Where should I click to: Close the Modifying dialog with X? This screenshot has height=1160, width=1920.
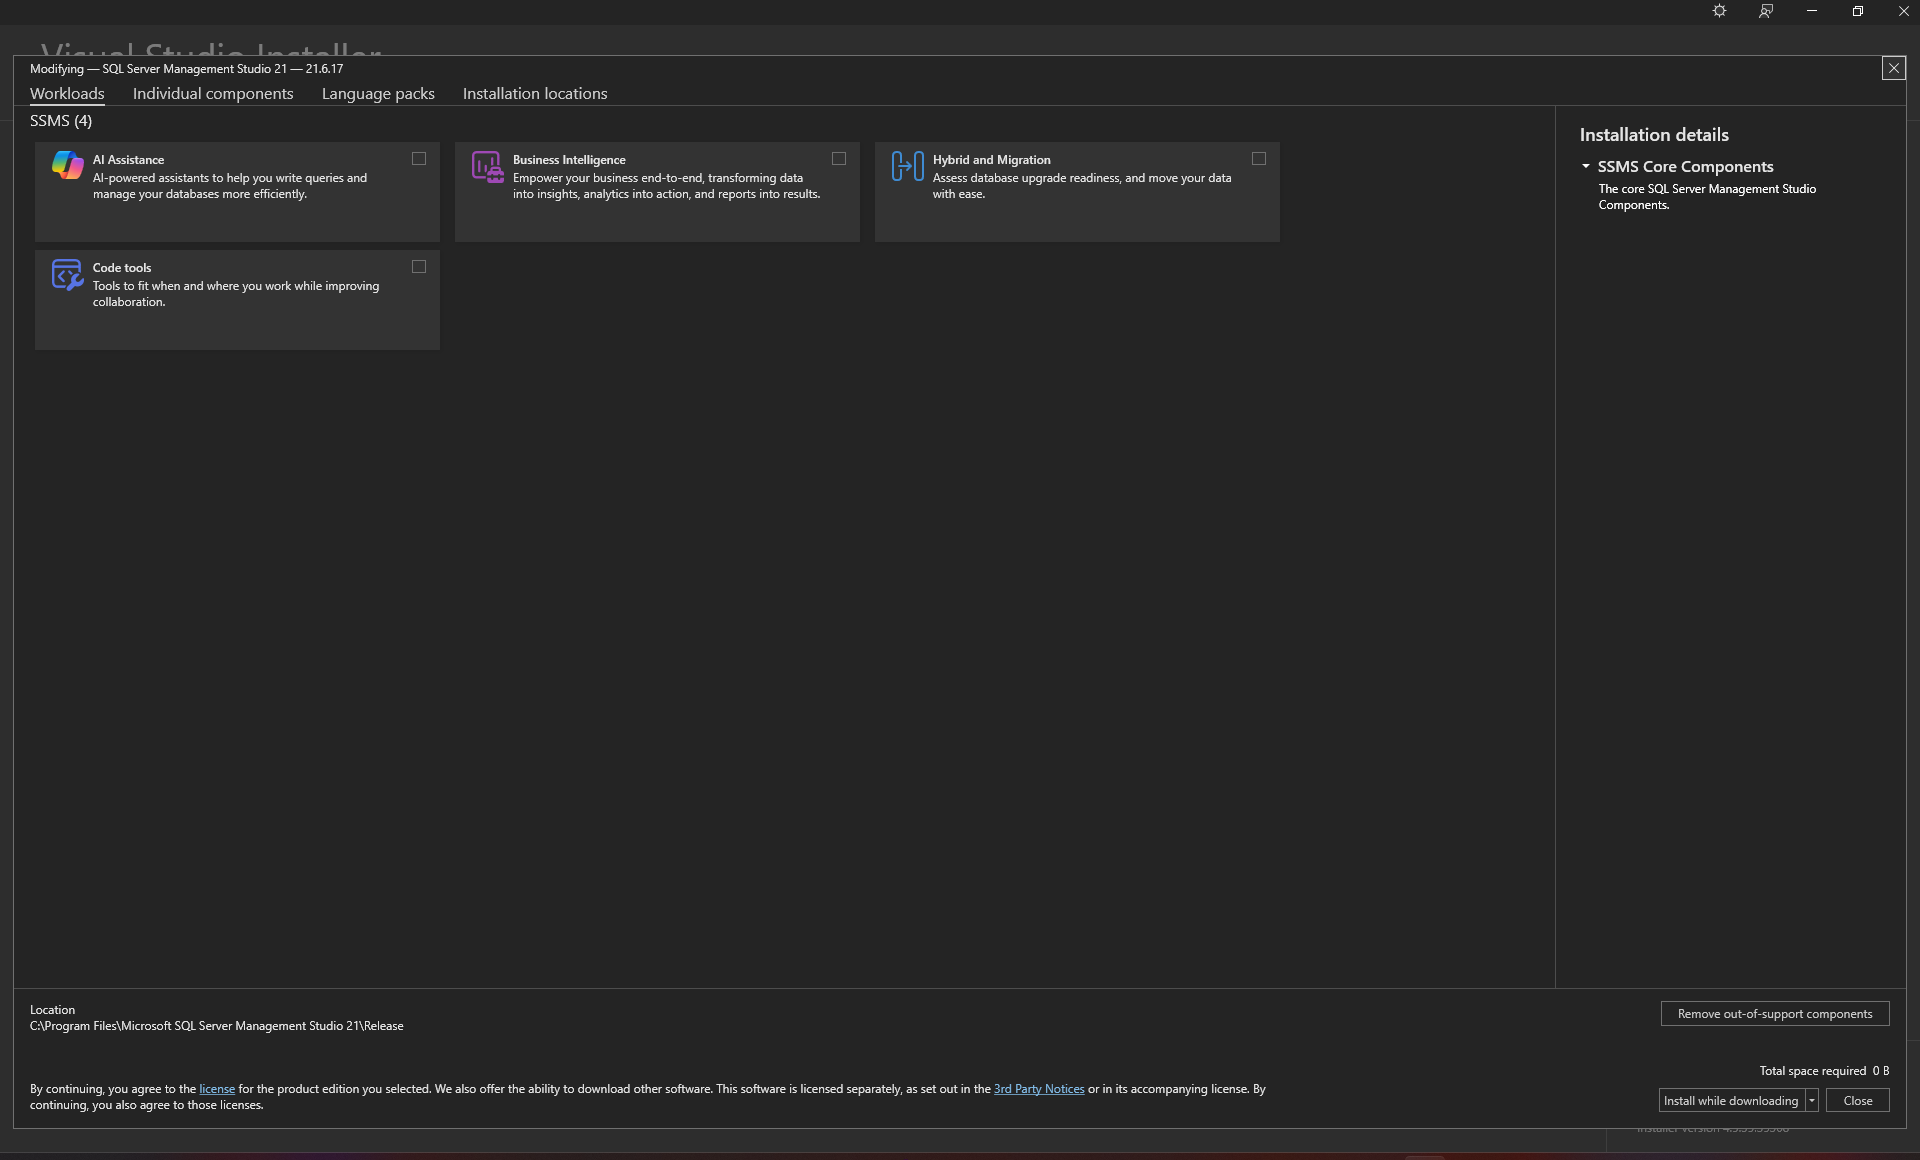(1893, 68)
